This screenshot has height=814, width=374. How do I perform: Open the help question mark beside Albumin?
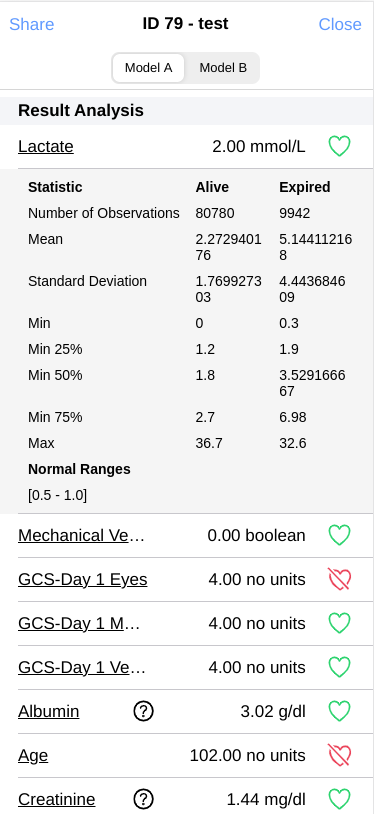[143, 711]
